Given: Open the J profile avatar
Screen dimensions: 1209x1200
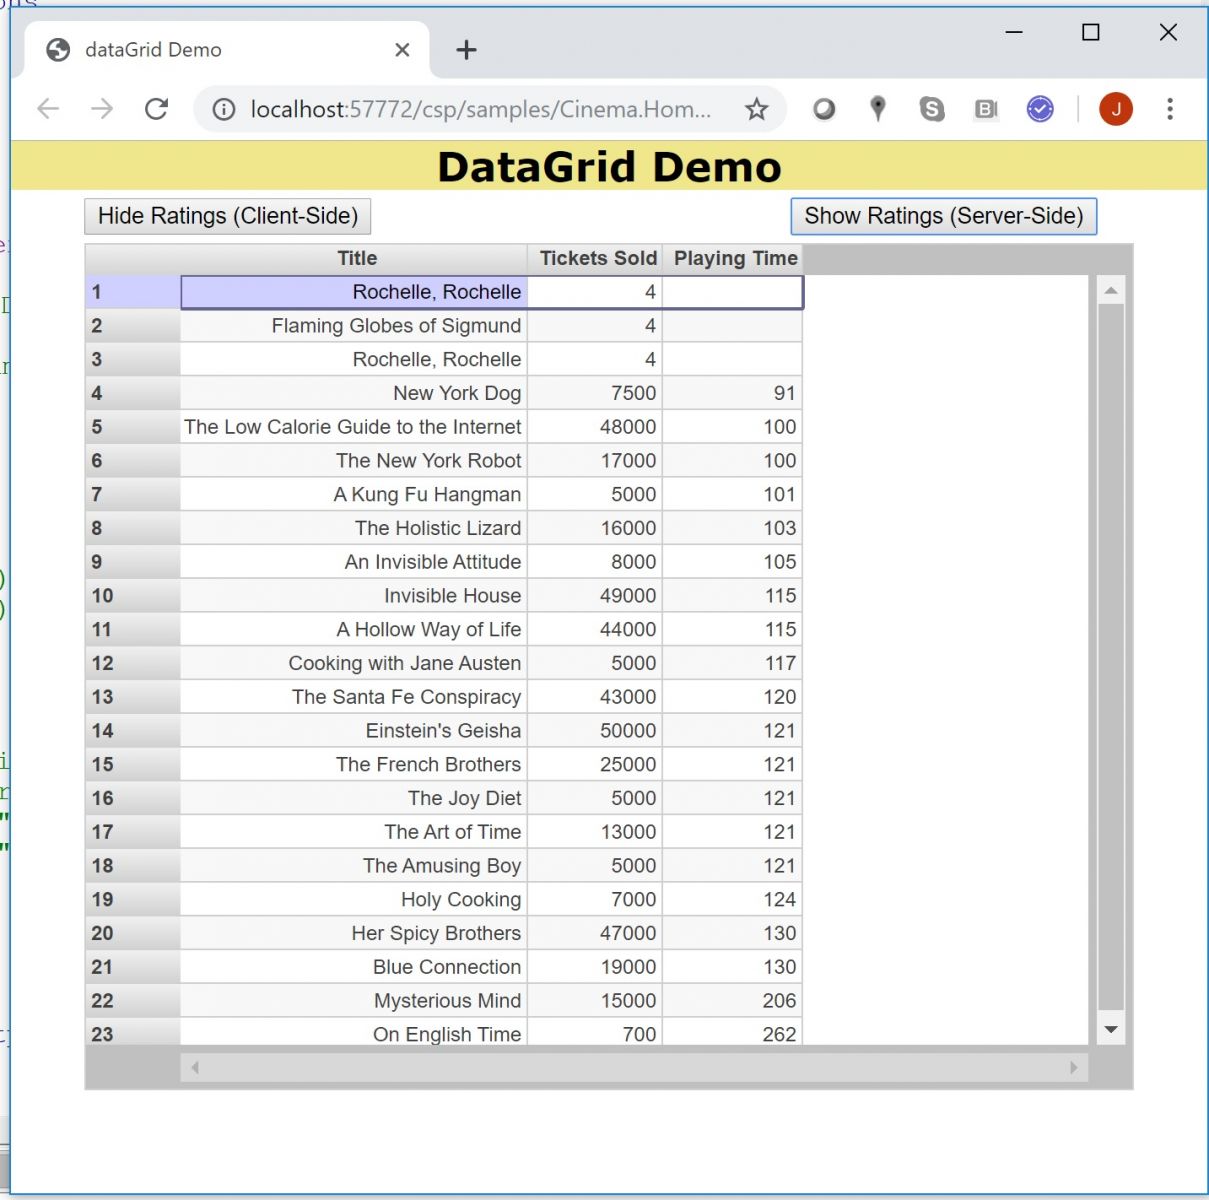Looking at the screenshot, I should pos(1116,109).
